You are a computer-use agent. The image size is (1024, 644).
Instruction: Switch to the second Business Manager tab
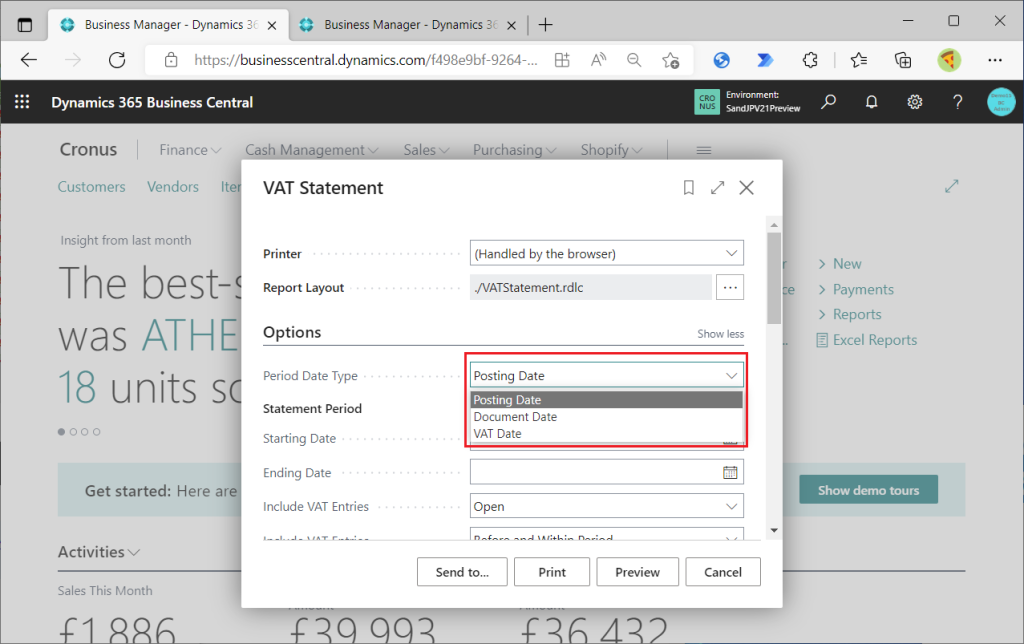tap(408, 25)
